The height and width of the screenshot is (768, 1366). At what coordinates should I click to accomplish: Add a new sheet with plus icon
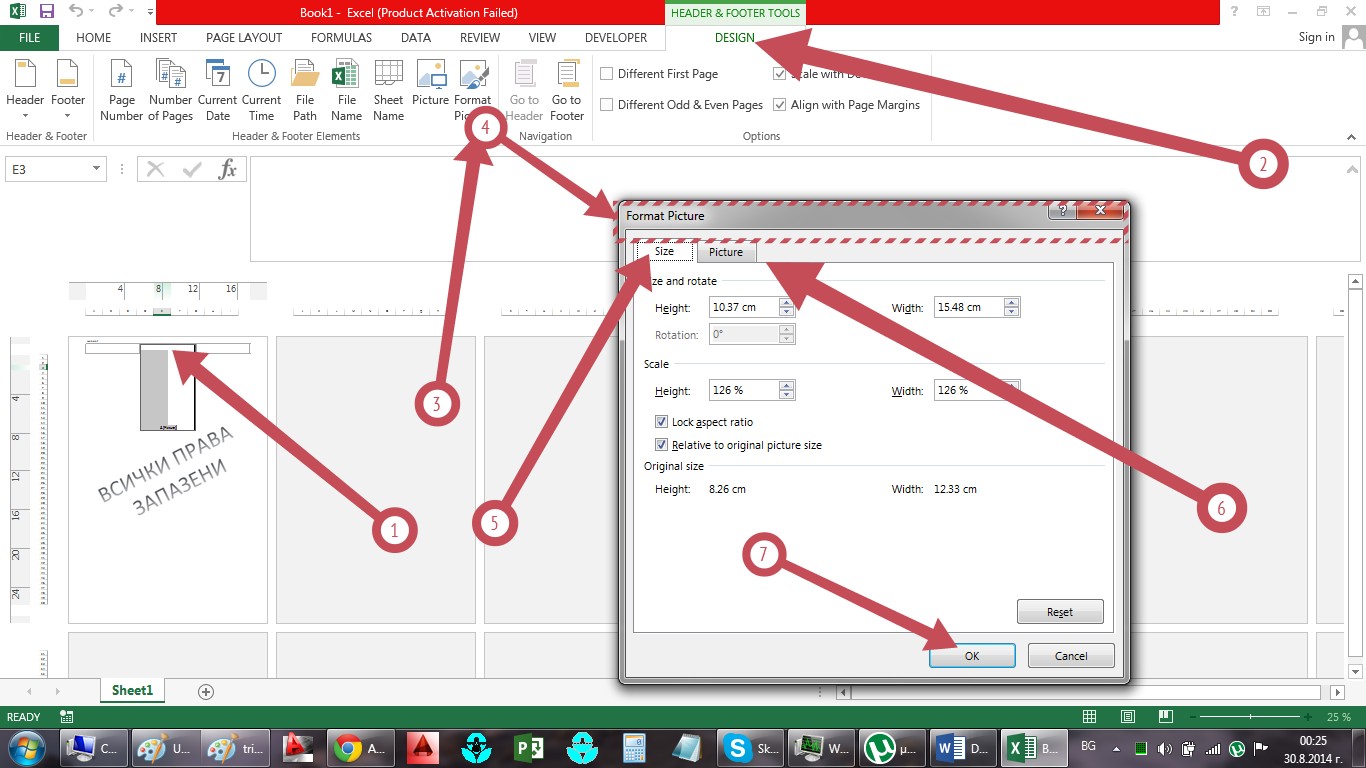206,691
